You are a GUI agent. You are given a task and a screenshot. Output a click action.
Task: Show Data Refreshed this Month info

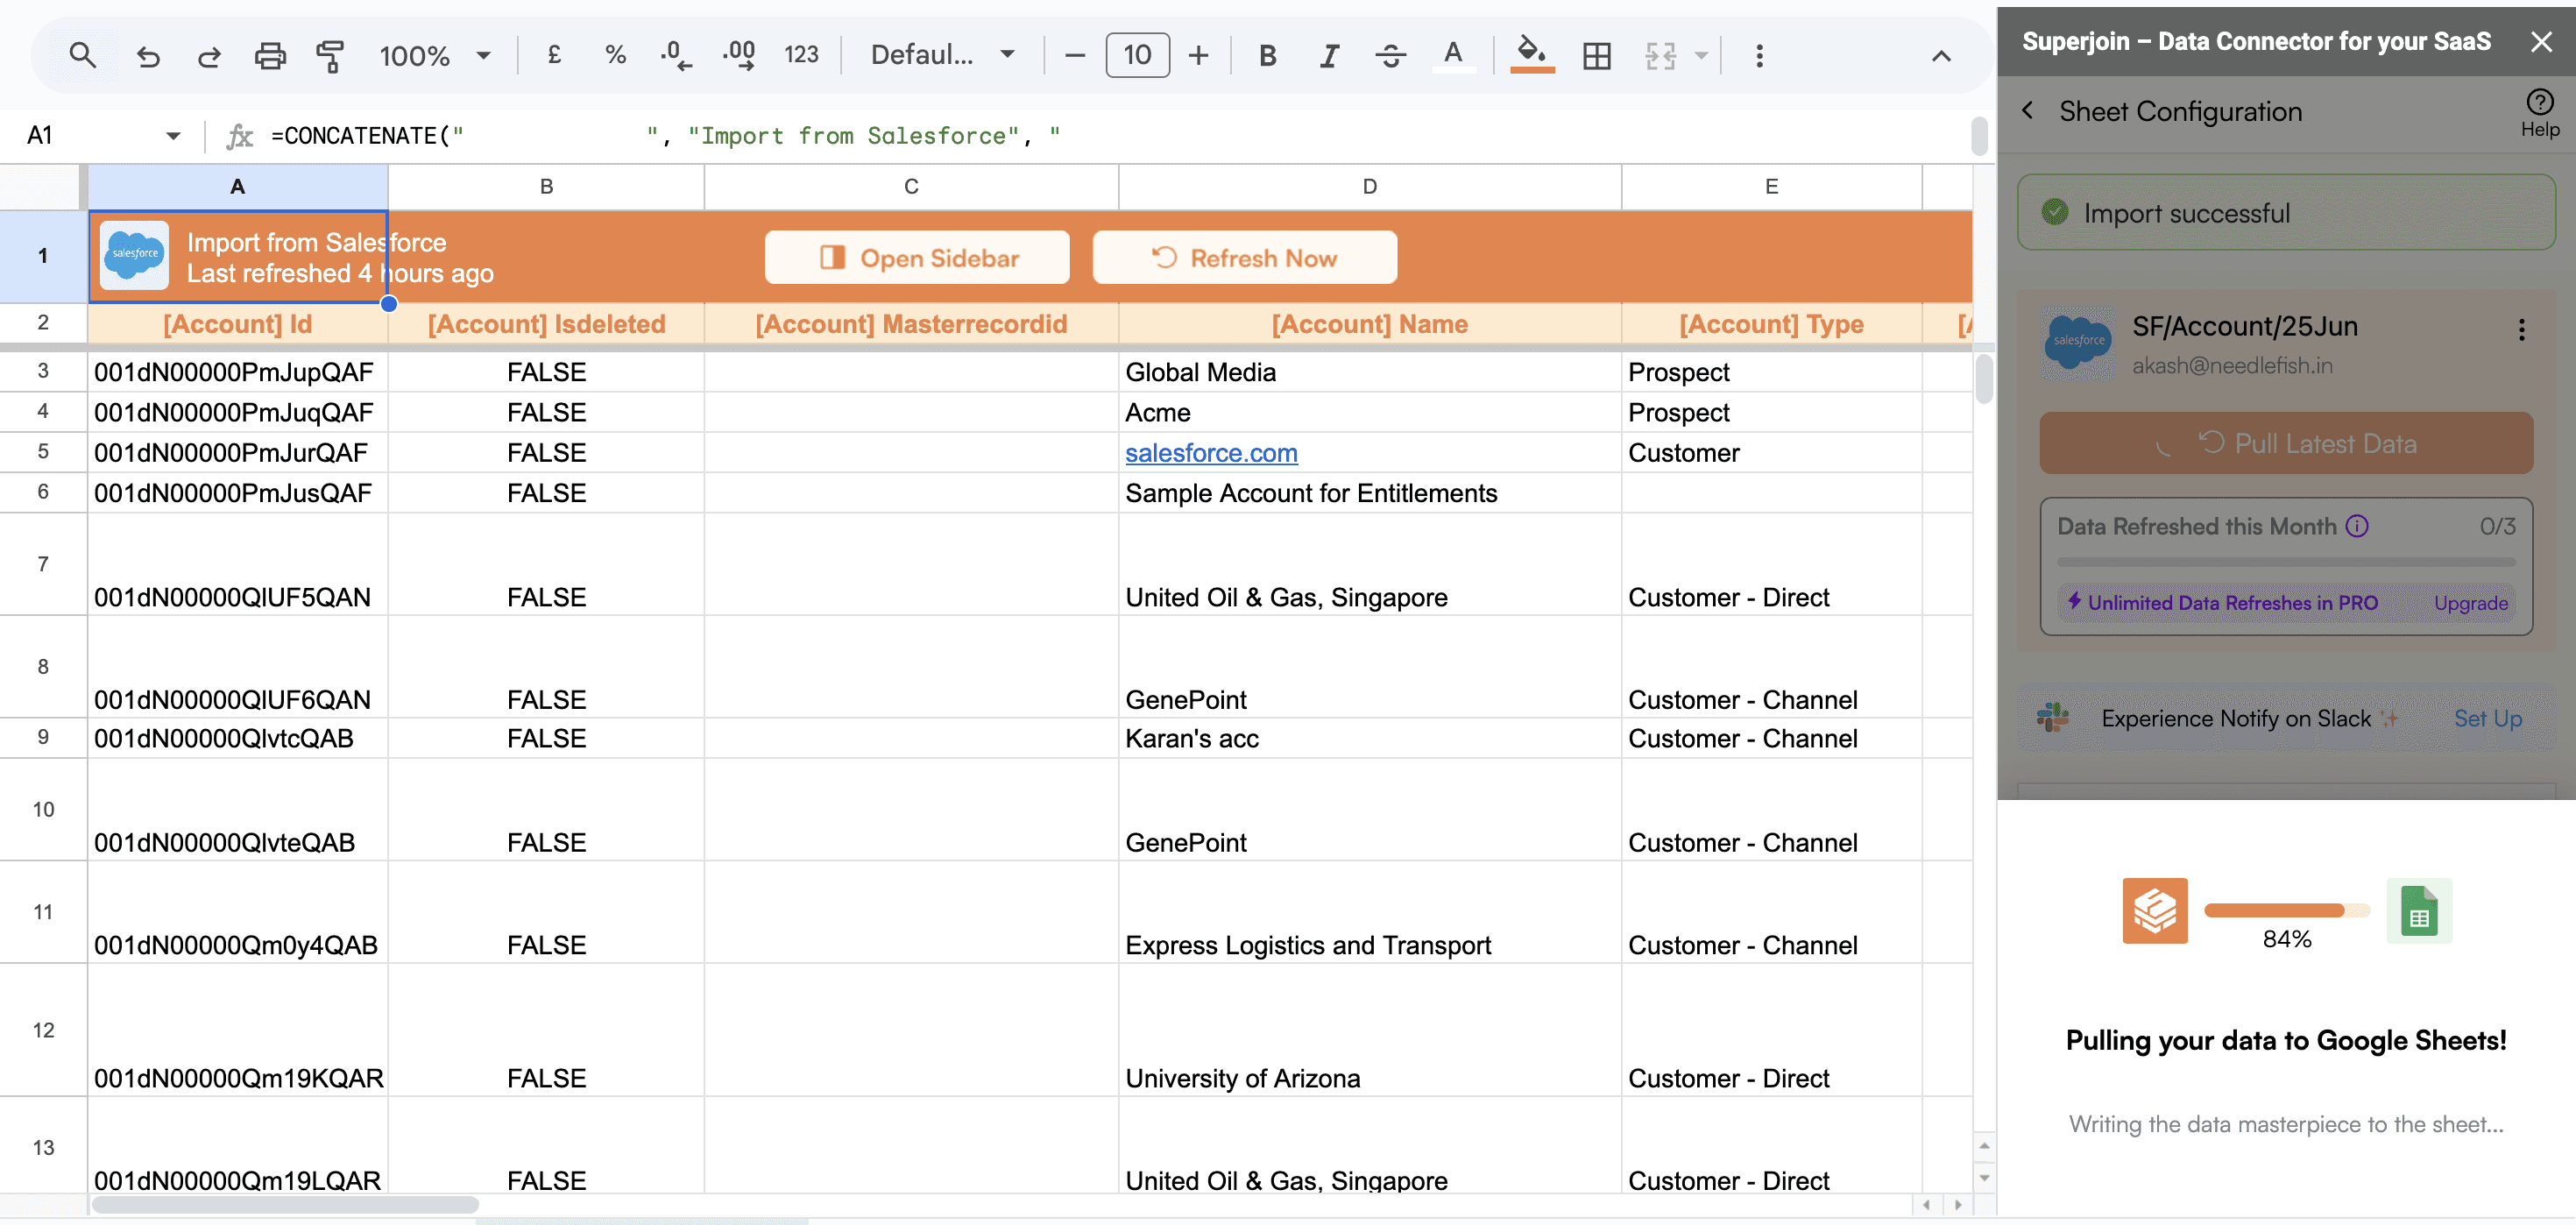pyautogui.click(x=2357, y=526)
